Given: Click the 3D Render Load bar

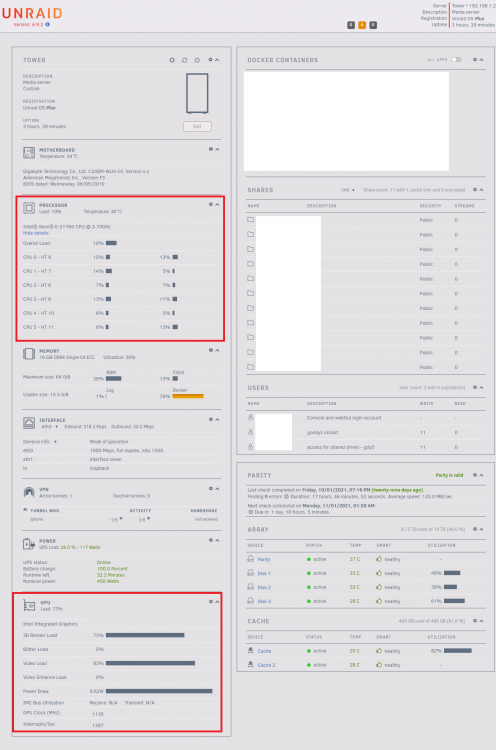Looking at the screenshot, I should pyautogui.click(x=145, y=635).
